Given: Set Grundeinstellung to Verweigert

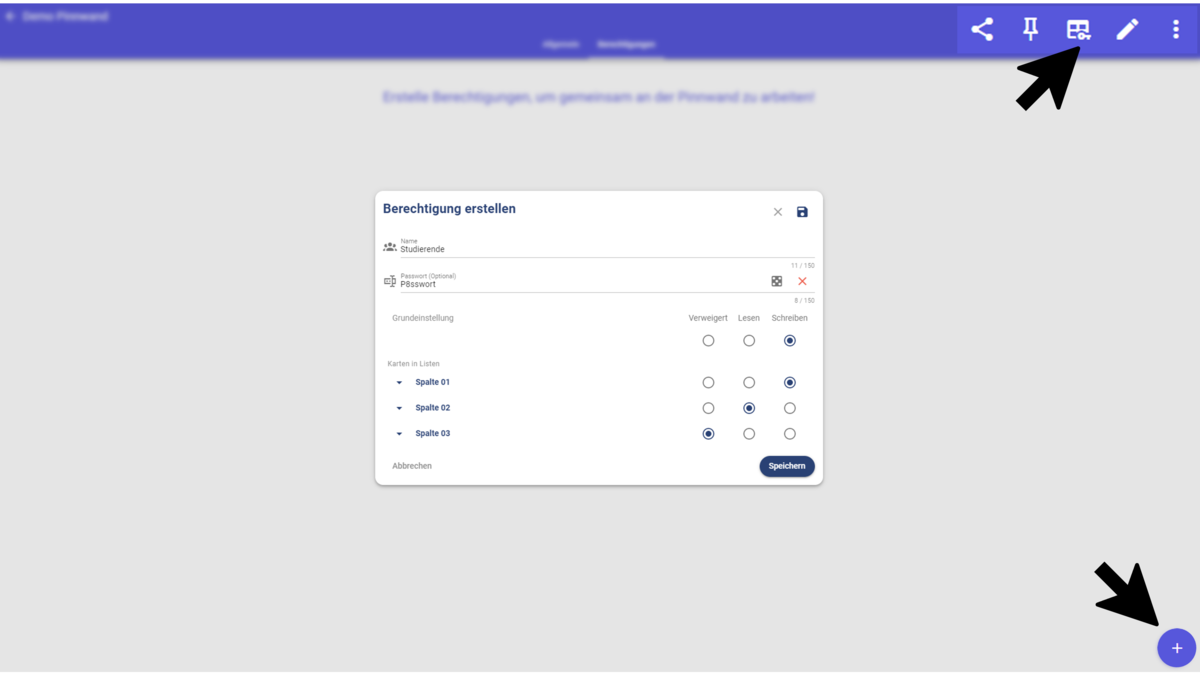Looking at the screenshot, I should [x=708, y=341].
